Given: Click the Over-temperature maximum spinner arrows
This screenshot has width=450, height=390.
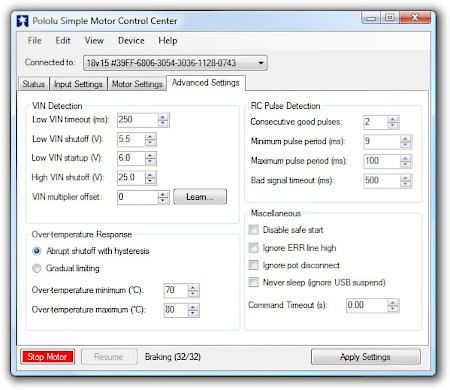Looking at the screenshot, I should pyautogui.click(x=193, y=310).
